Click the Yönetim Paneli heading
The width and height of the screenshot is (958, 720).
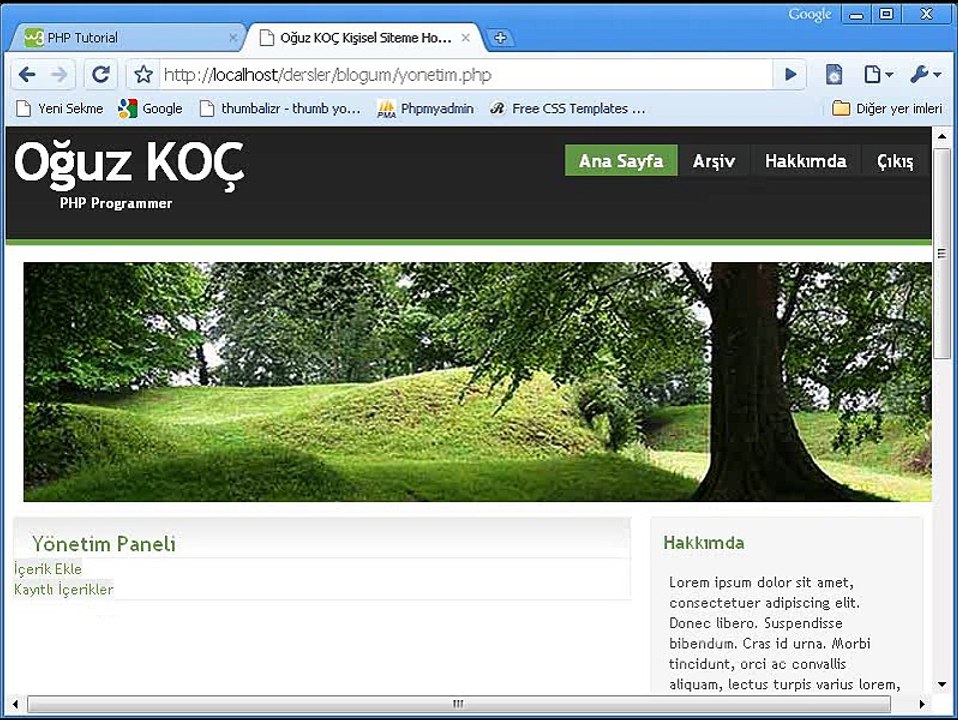click(104, 543)
